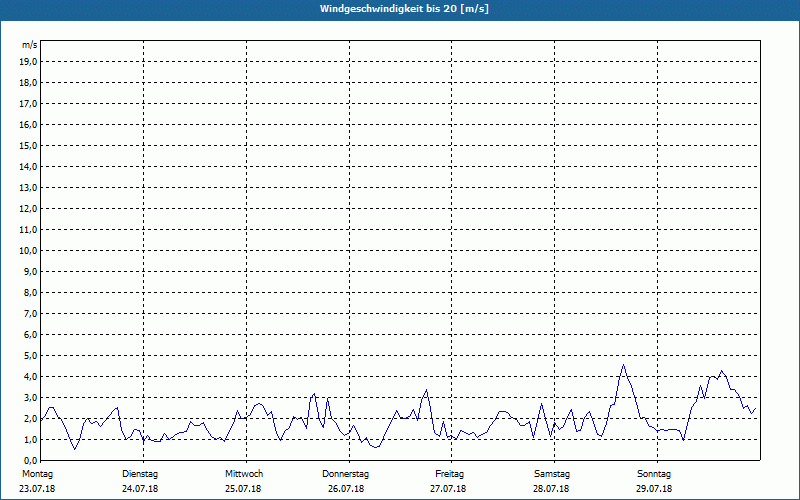Click the date '29.07.18'
This screenshot has height=500, width=800.
pos(654,489)
